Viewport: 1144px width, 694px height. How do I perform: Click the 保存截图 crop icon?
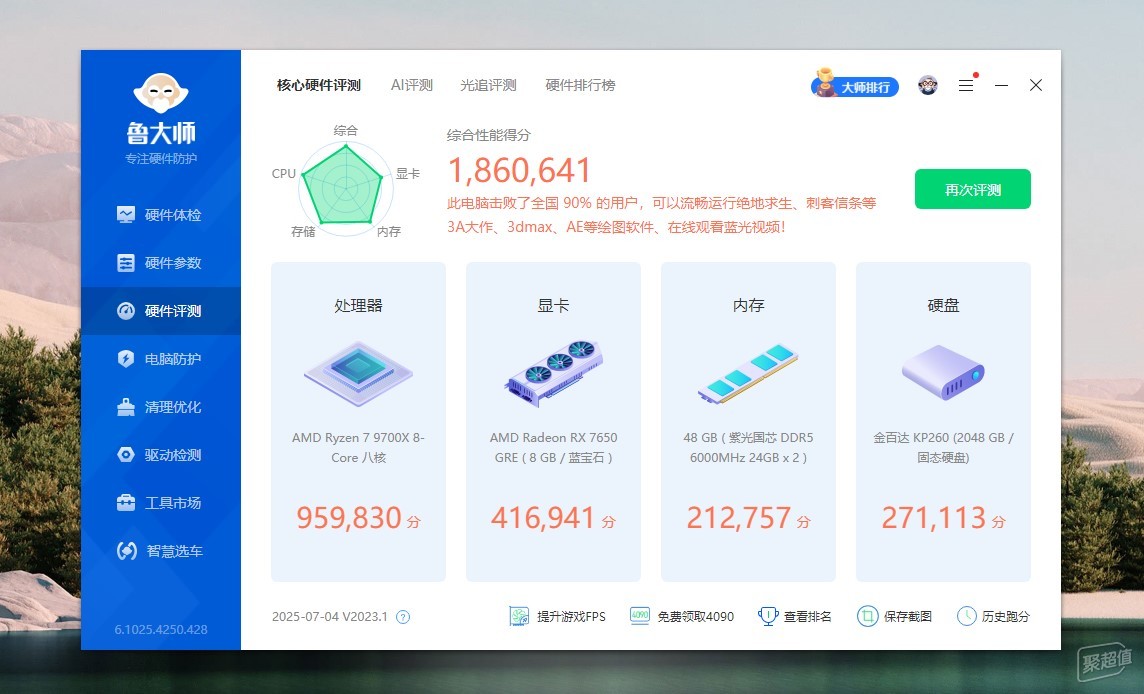[x=867, y=616]
